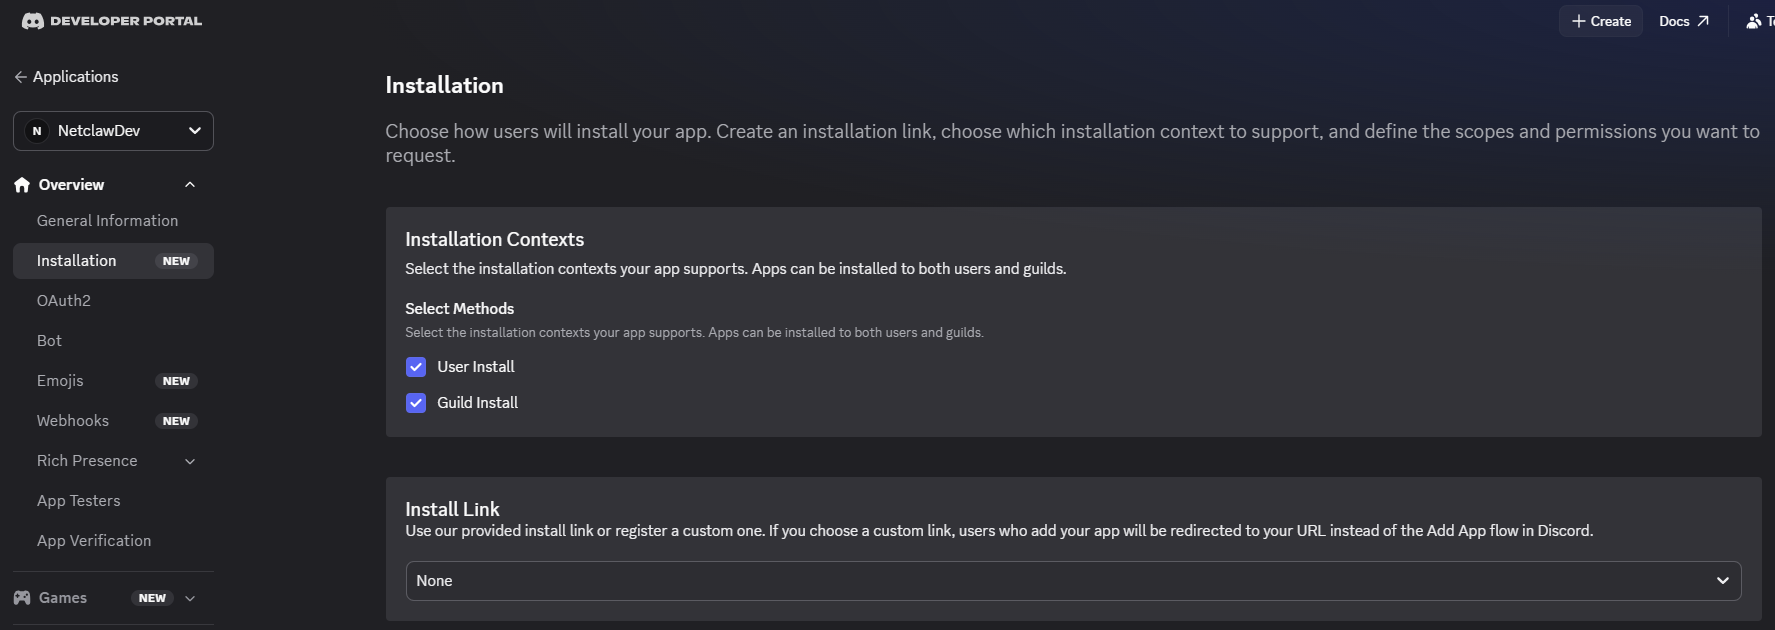Image resolution: width=1775 pixels, height=630 pixels.
Task: Open the NetclawDev application dropdown
Action: coord(113,131)
